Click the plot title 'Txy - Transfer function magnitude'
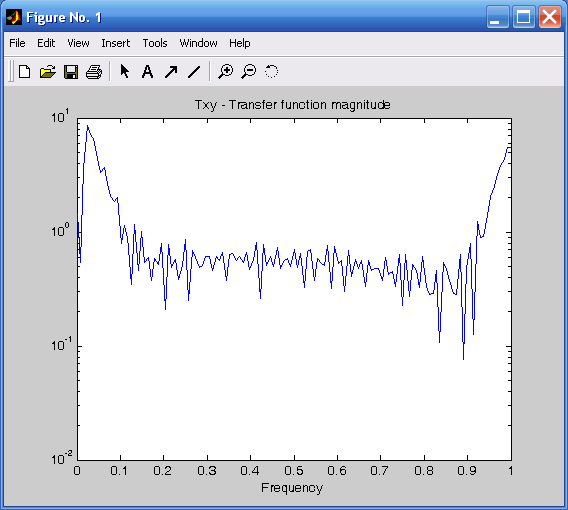Viewport: 568px width, 510px height. tap(293, 105)
